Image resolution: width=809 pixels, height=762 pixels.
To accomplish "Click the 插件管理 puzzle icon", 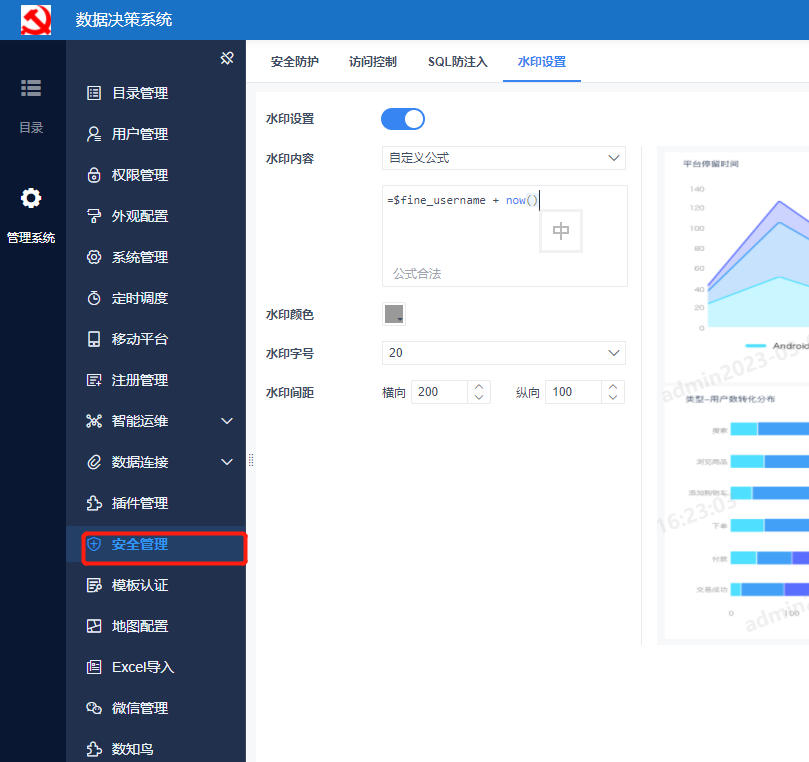I will click(94, 503).
